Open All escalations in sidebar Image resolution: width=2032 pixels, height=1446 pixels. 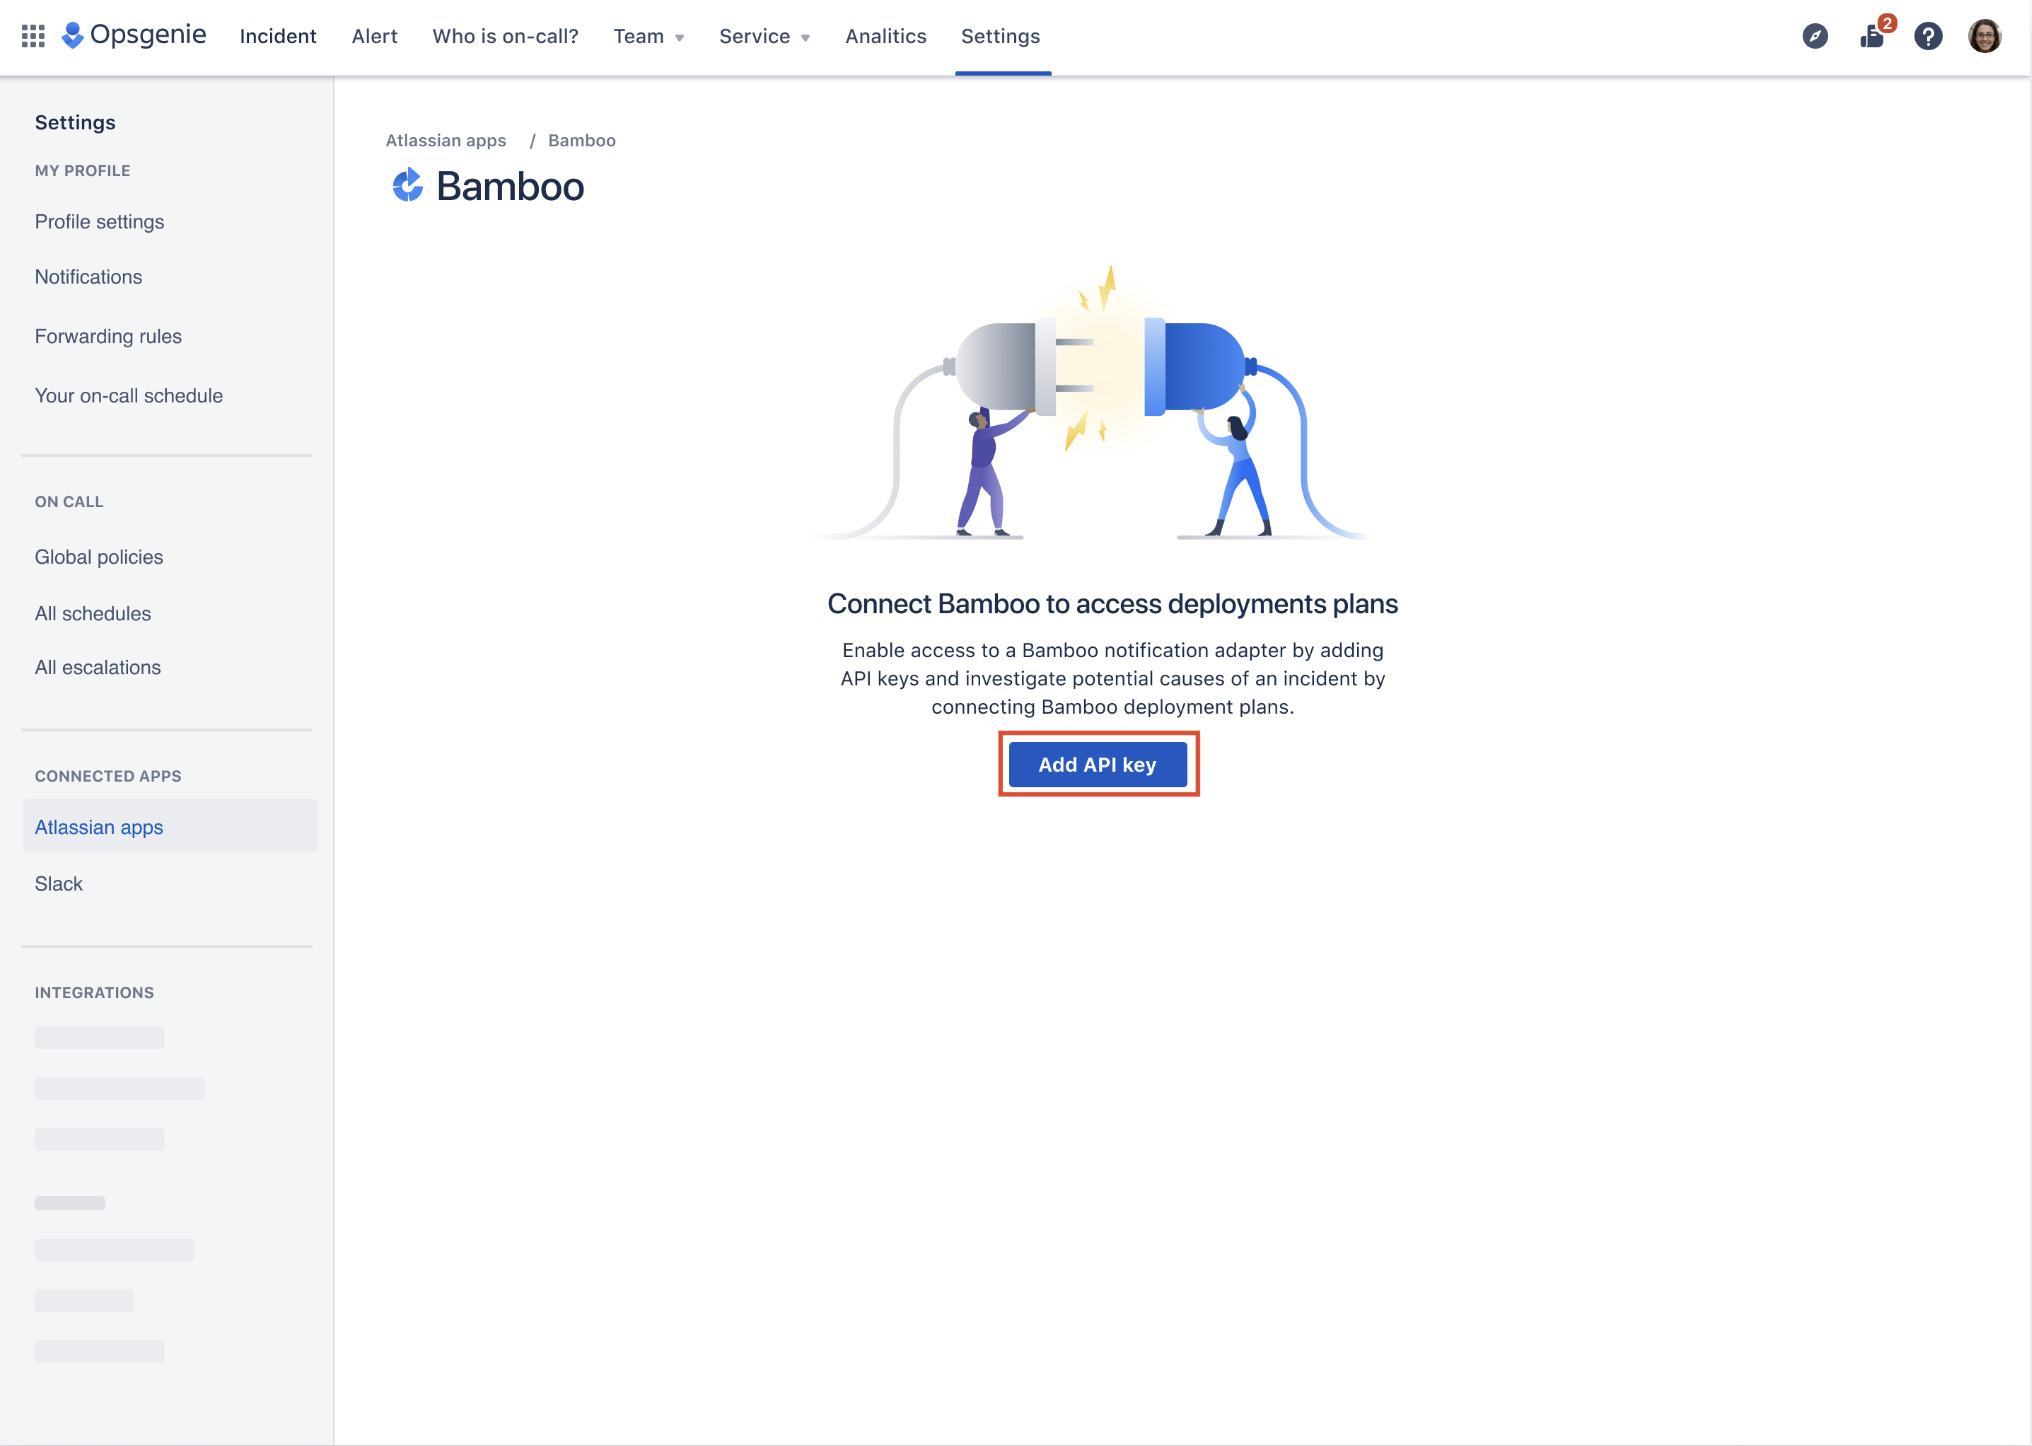tap(97, 667)
